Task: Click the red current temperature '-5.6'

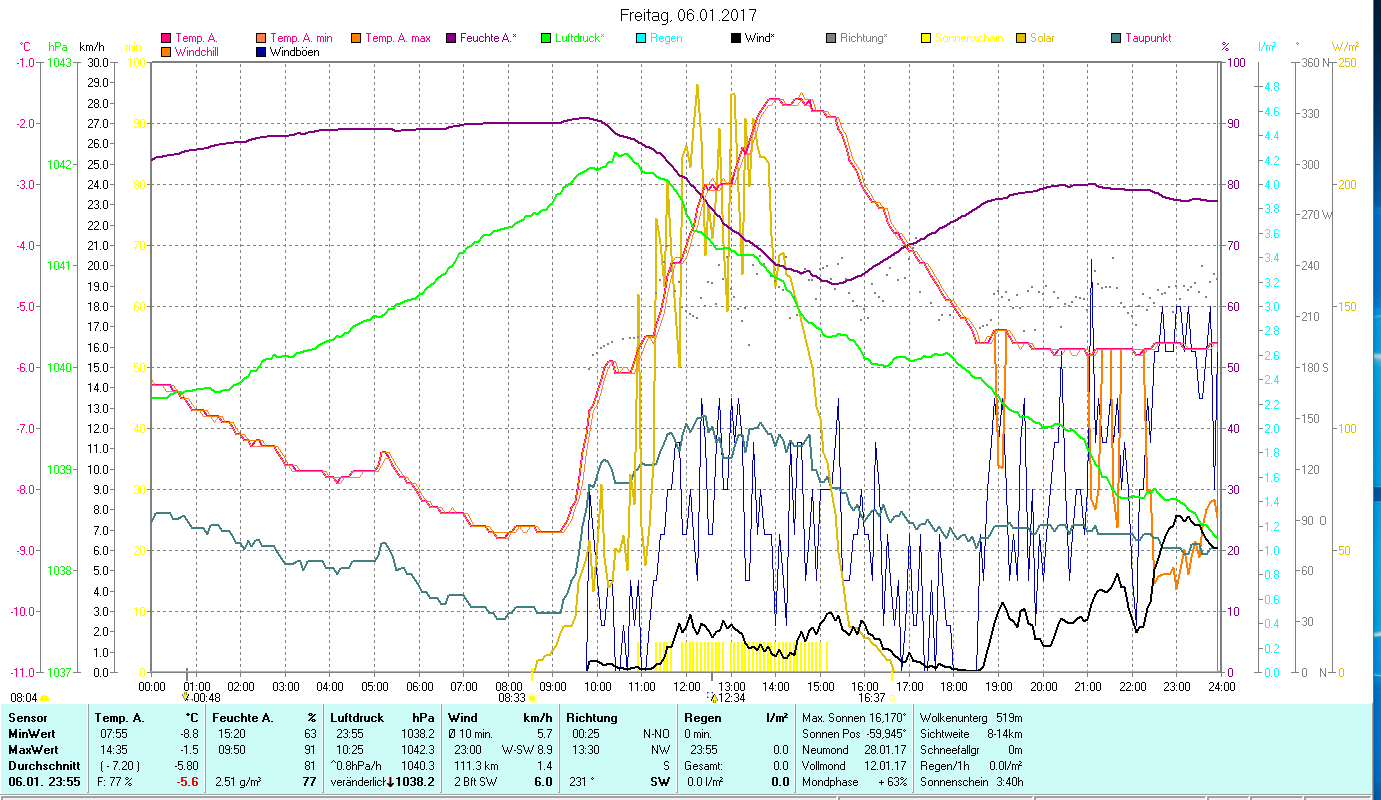Action: pyautogui.click(x=187, y=781)
